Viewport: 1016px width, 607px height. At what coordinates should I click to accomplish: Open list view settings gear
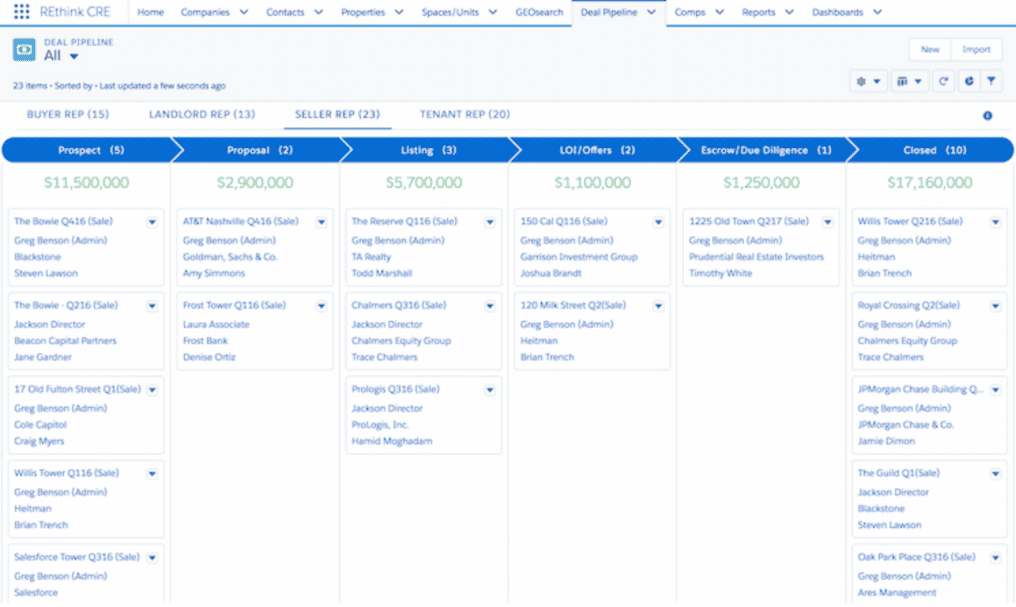coord(867,82)
